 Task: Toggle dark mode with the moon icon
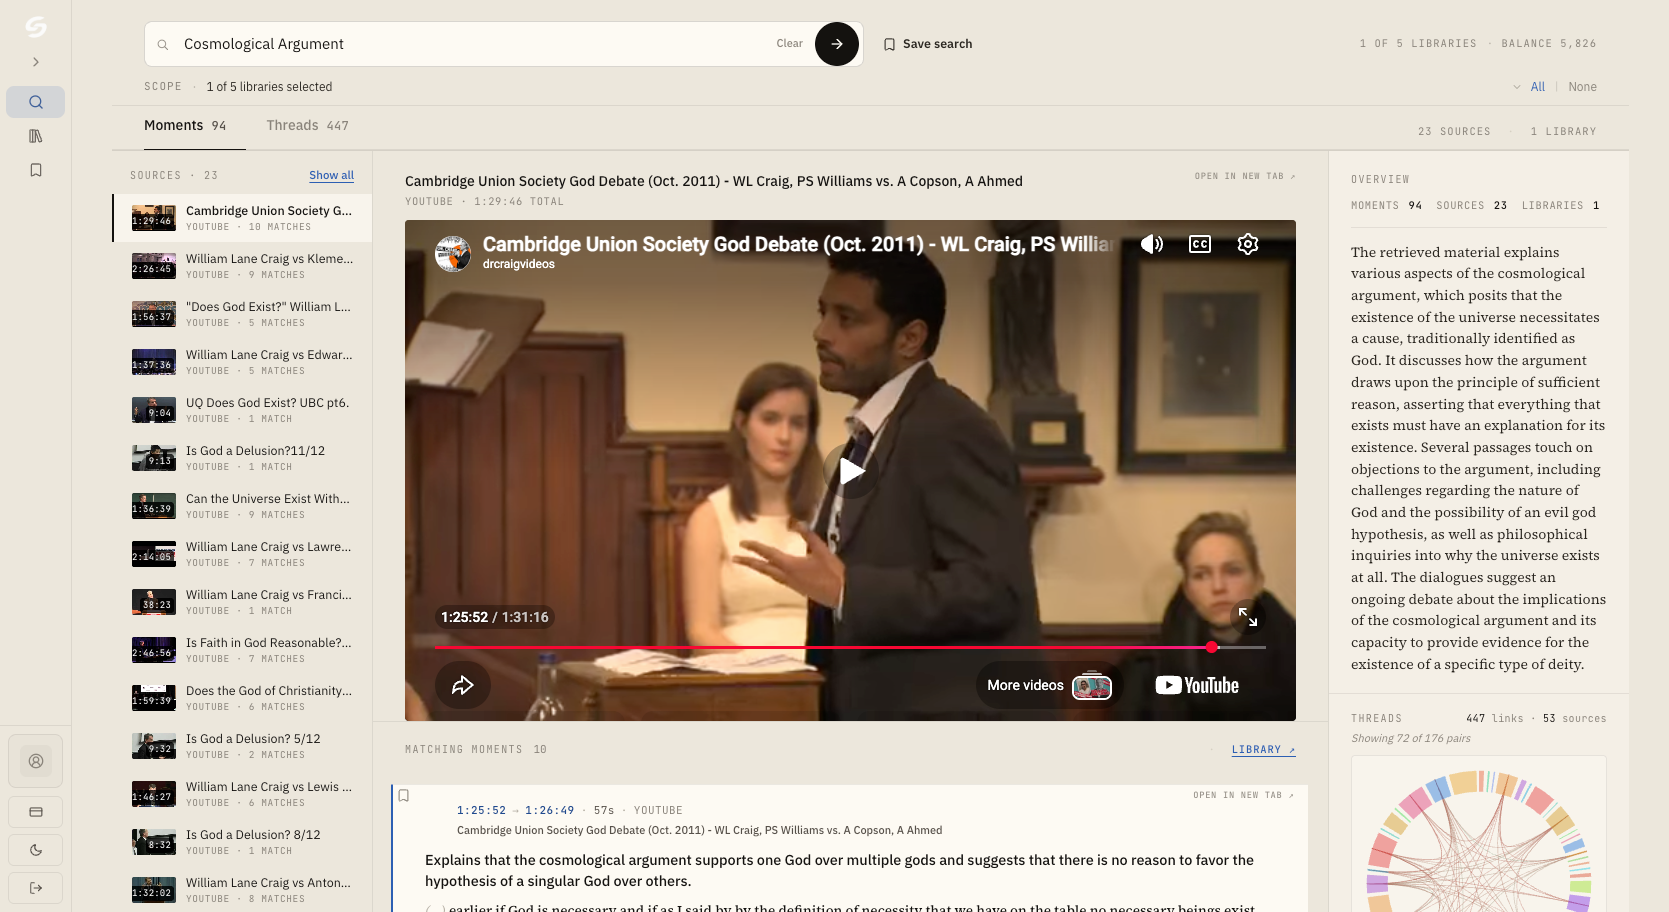tap(36, 850)
